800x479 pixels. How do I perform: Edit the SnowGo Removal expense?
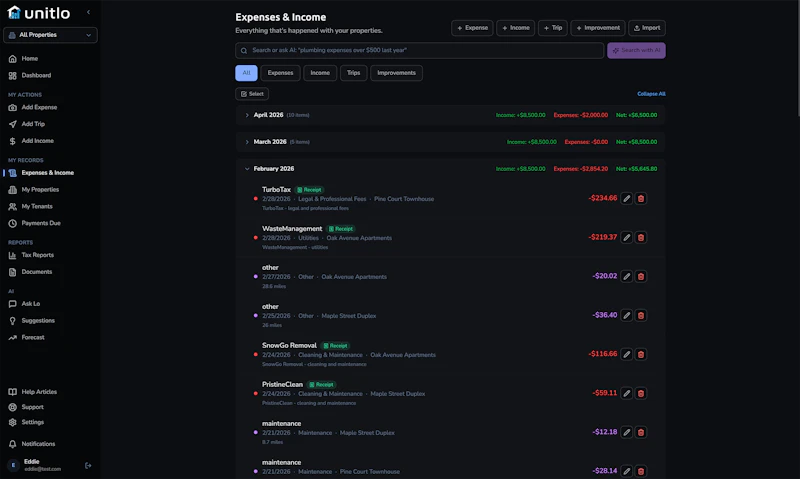[627, 354]
